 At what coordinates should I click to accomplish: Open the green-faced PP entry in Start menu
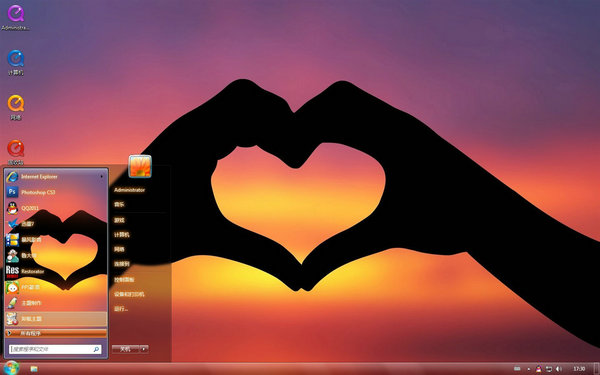coord(56,287)
